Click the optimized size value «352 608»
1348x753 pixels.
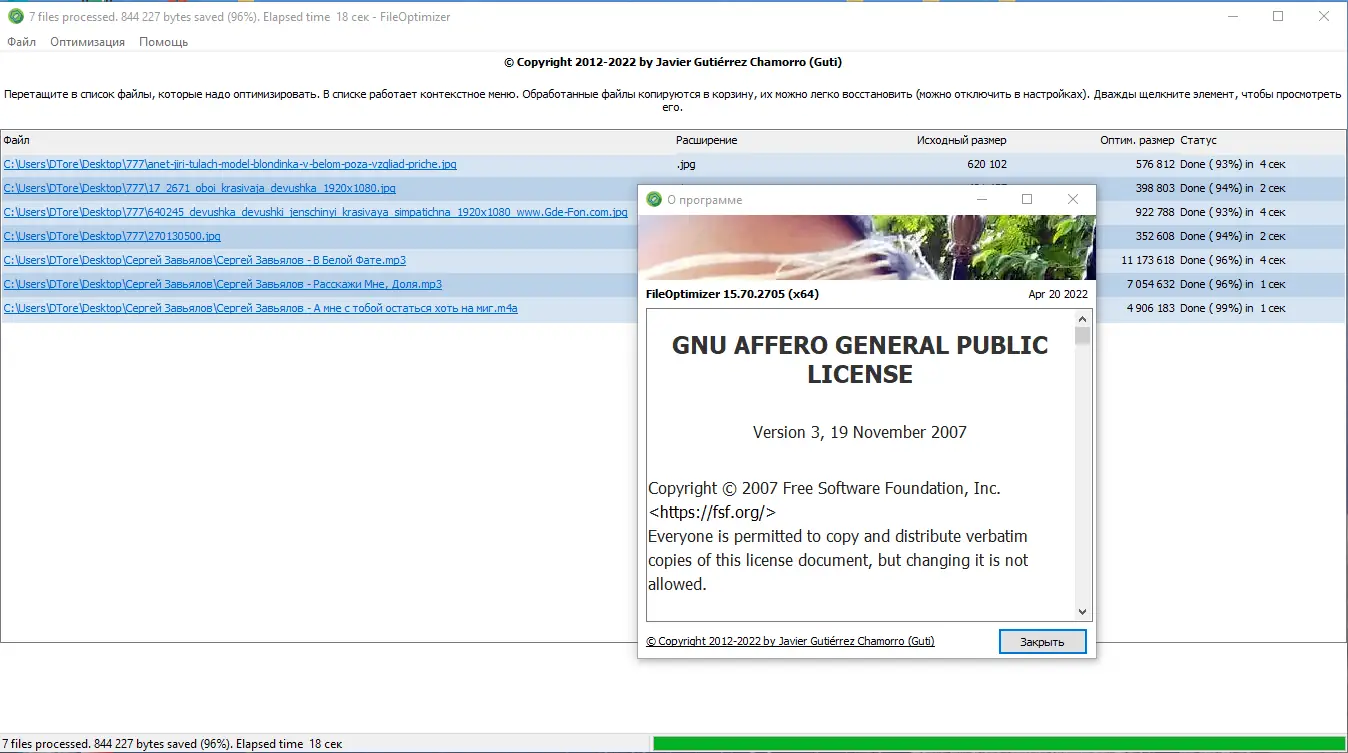pyautogui.click(x=1155, y=236)
